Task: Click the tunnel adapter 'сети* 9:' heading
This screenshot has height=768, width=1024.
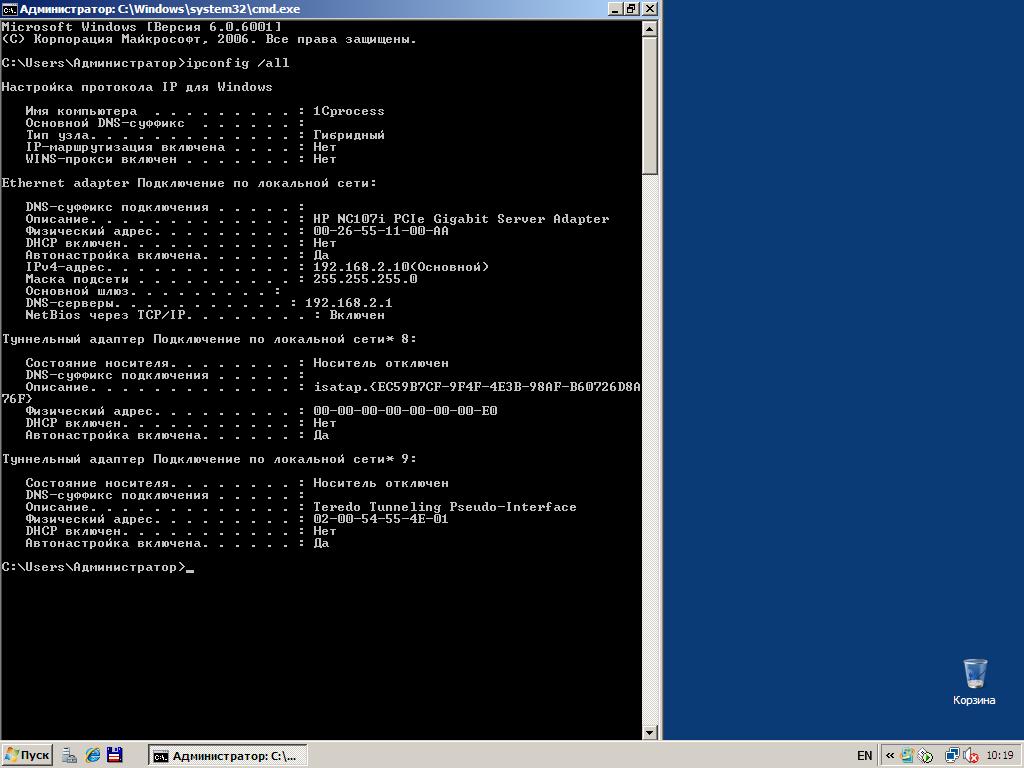Action: 209,460
